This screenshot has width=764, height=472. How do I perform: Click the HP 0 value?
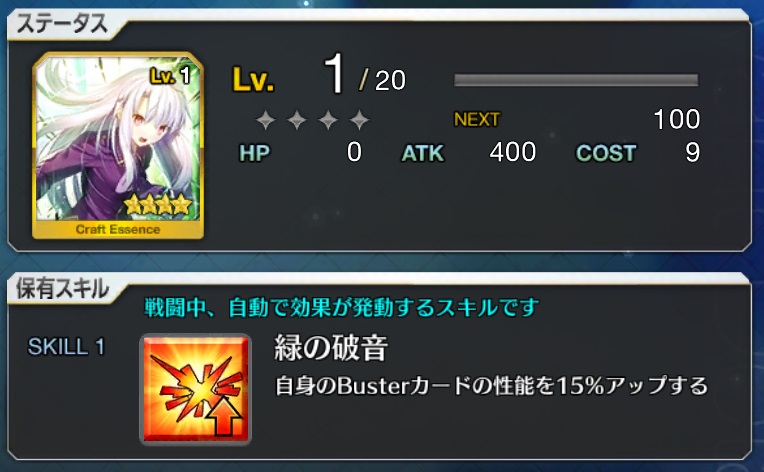(354, 152)
